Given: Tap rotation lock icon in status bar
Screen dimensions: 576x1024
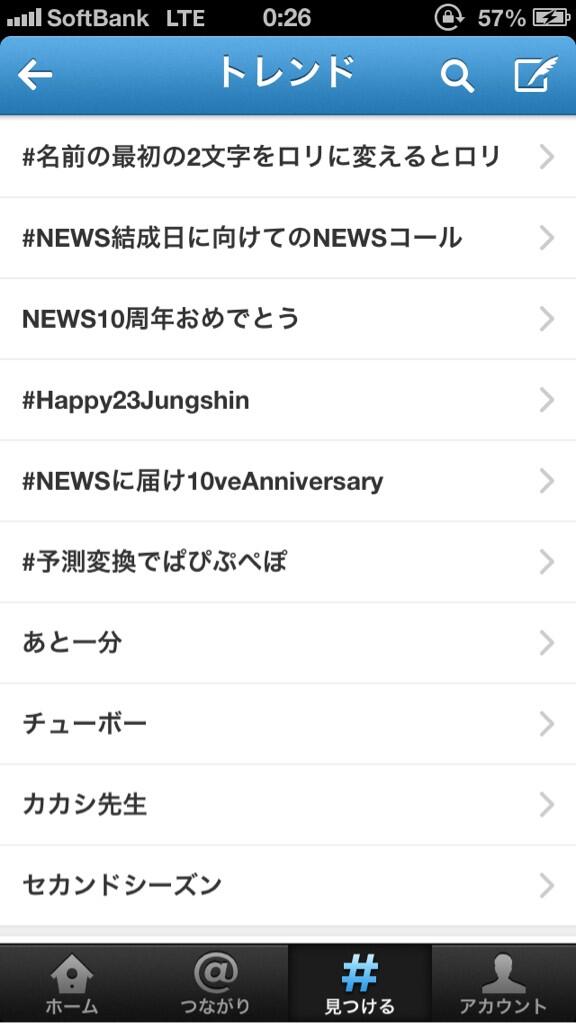Looking at the screenshot, I should coord(449,18).
